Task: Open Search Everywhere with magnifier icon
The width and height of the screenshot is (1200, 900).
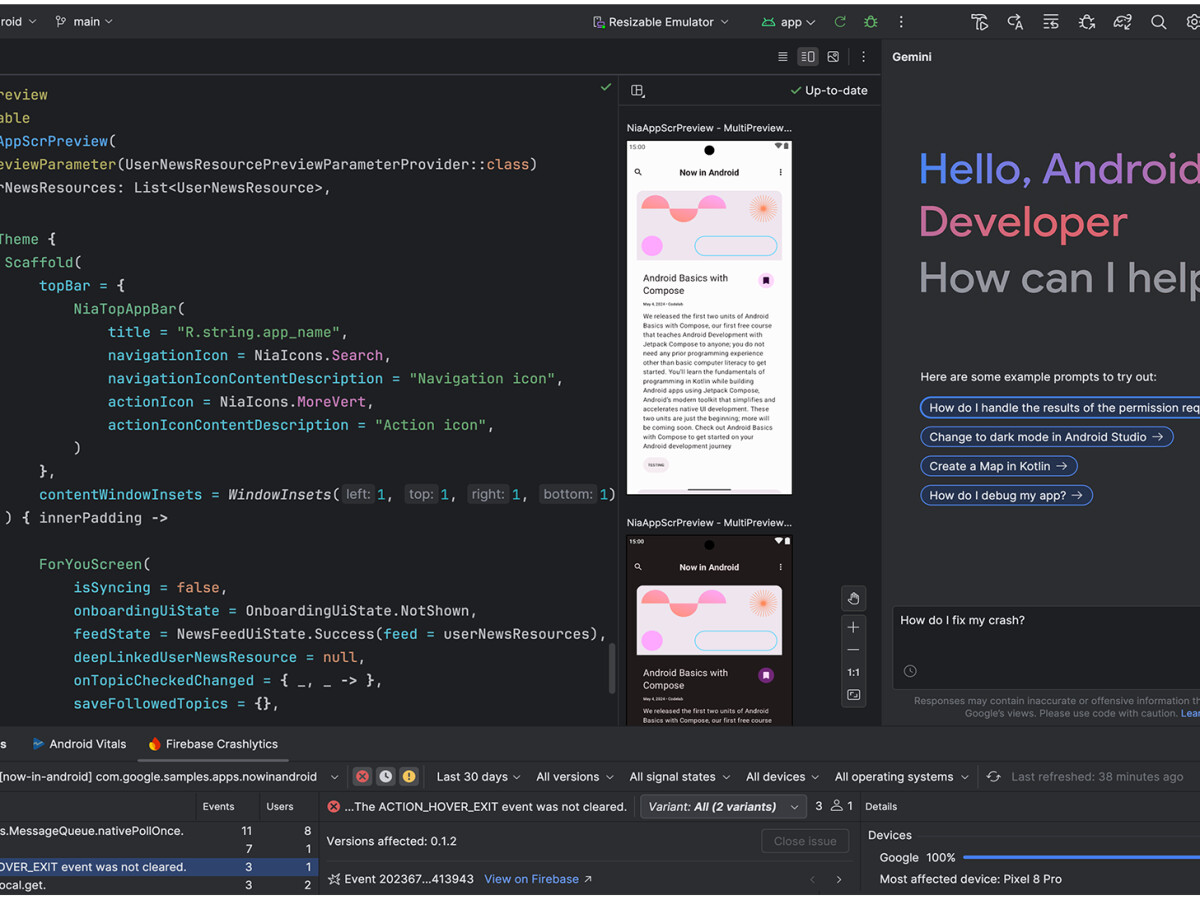Action: click(x=1158, y=21)
